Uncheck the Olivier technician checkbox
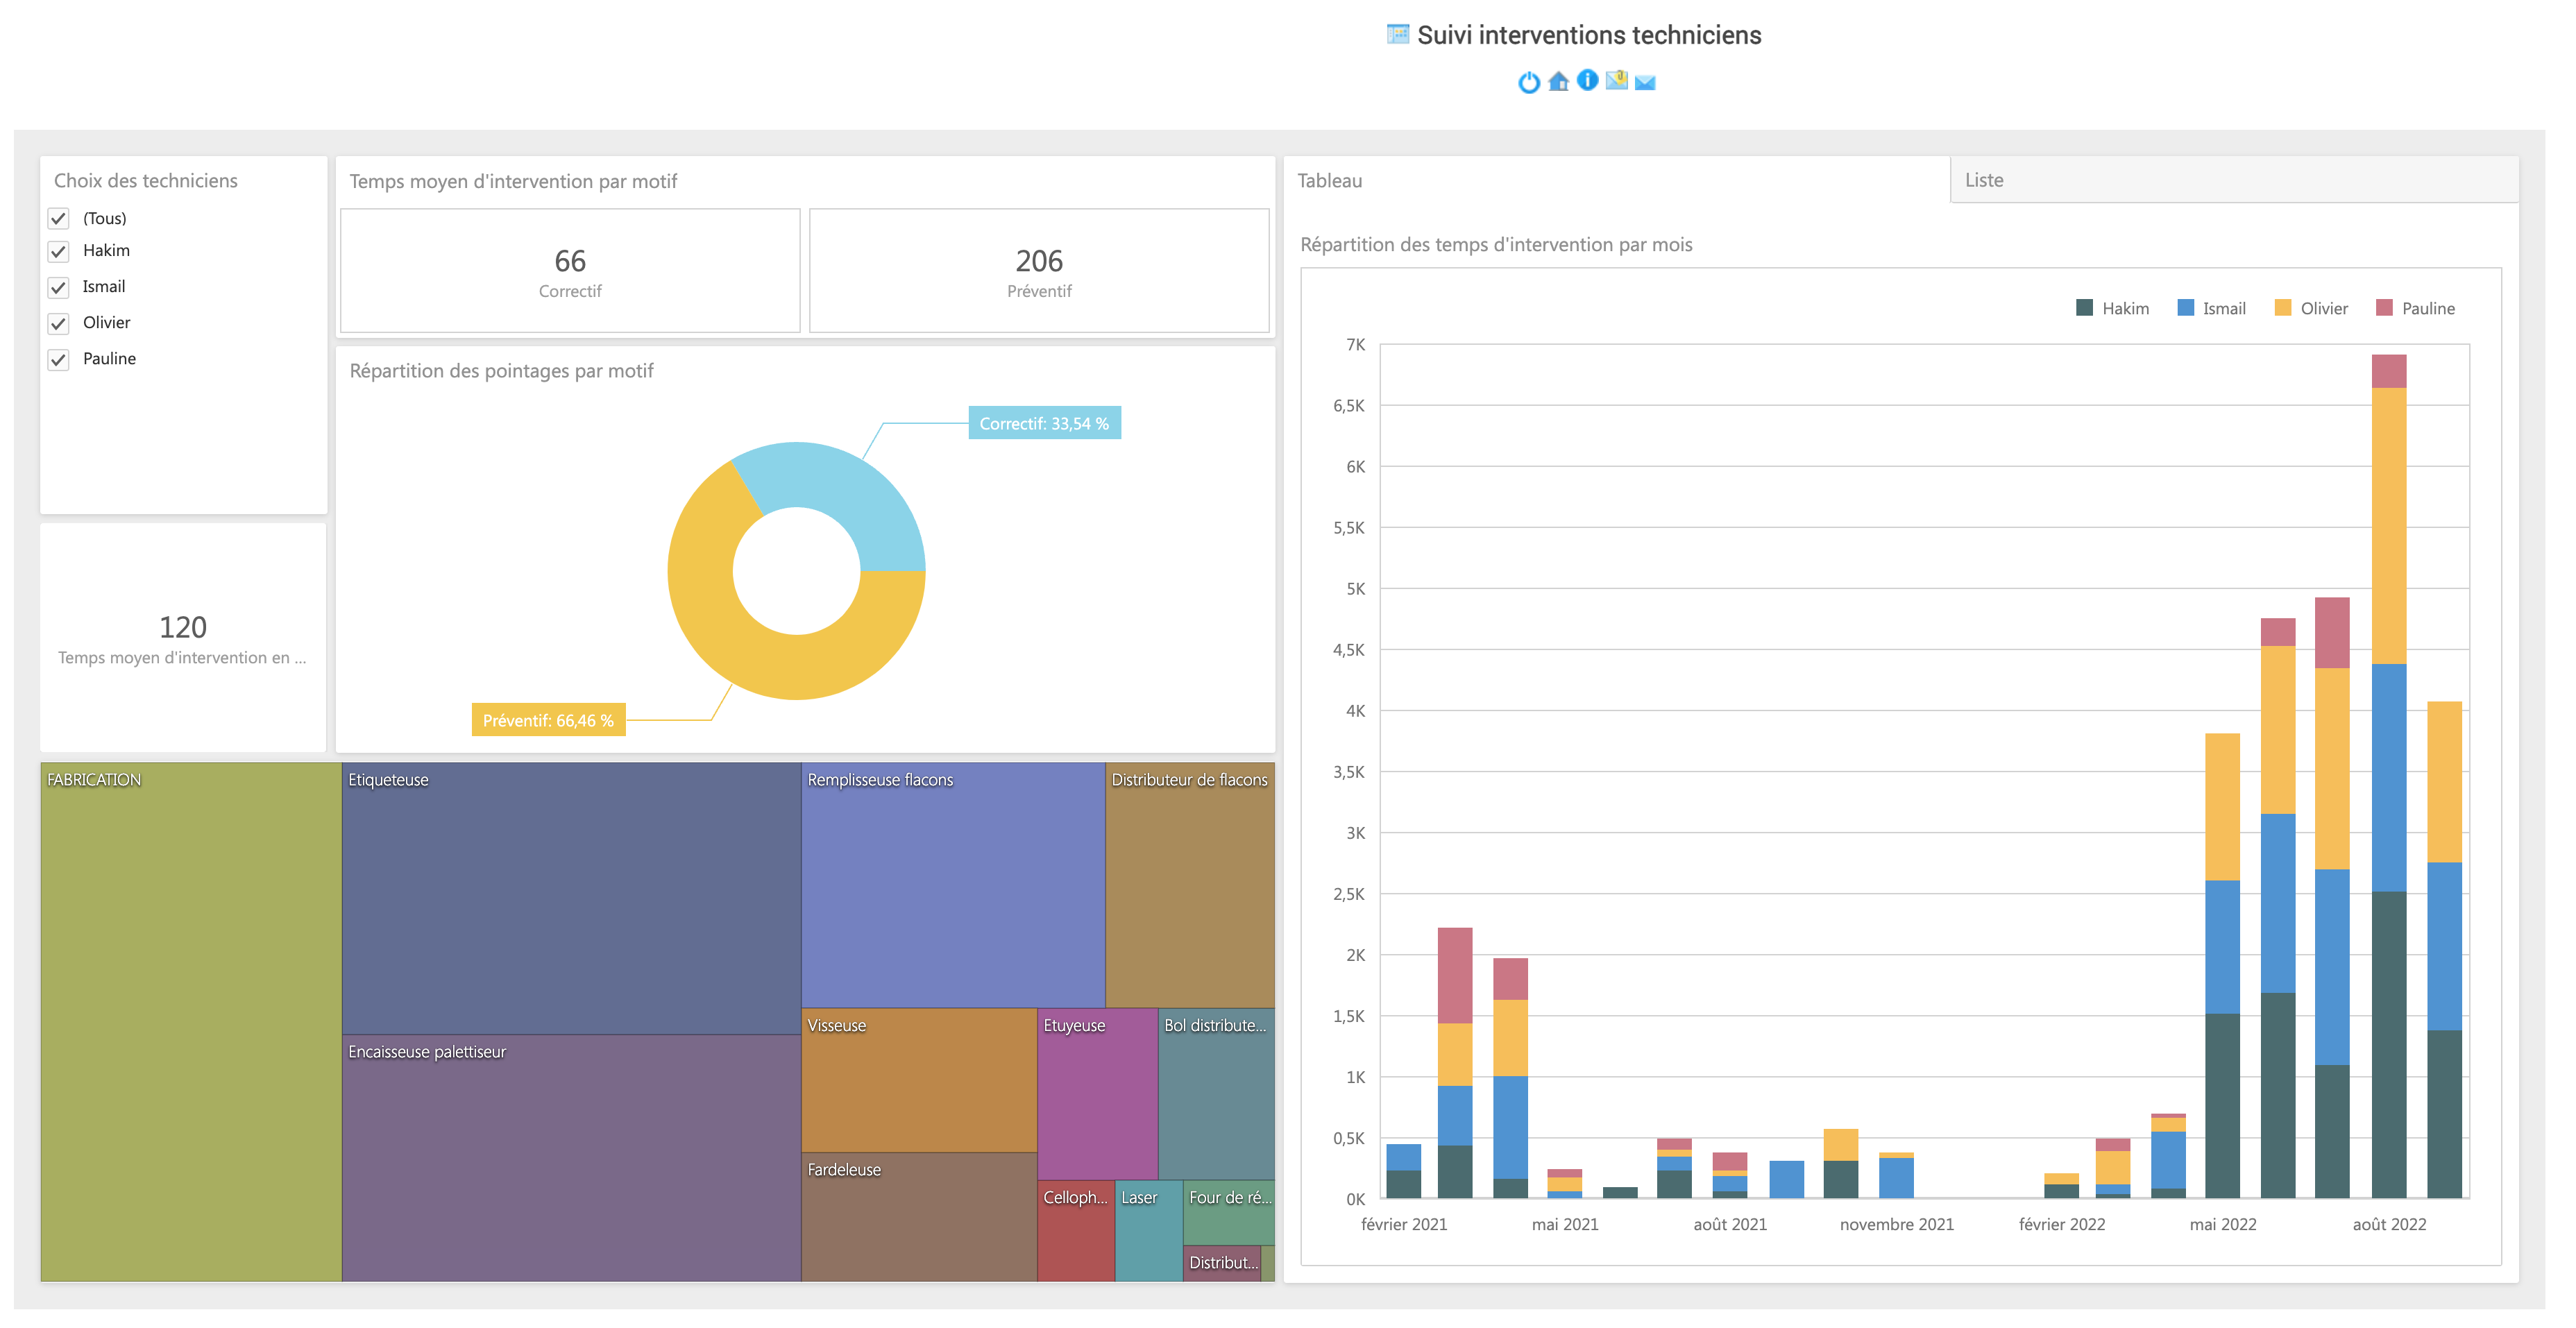Viewport: 2576px width, 1328px height. tap(59, 323)
